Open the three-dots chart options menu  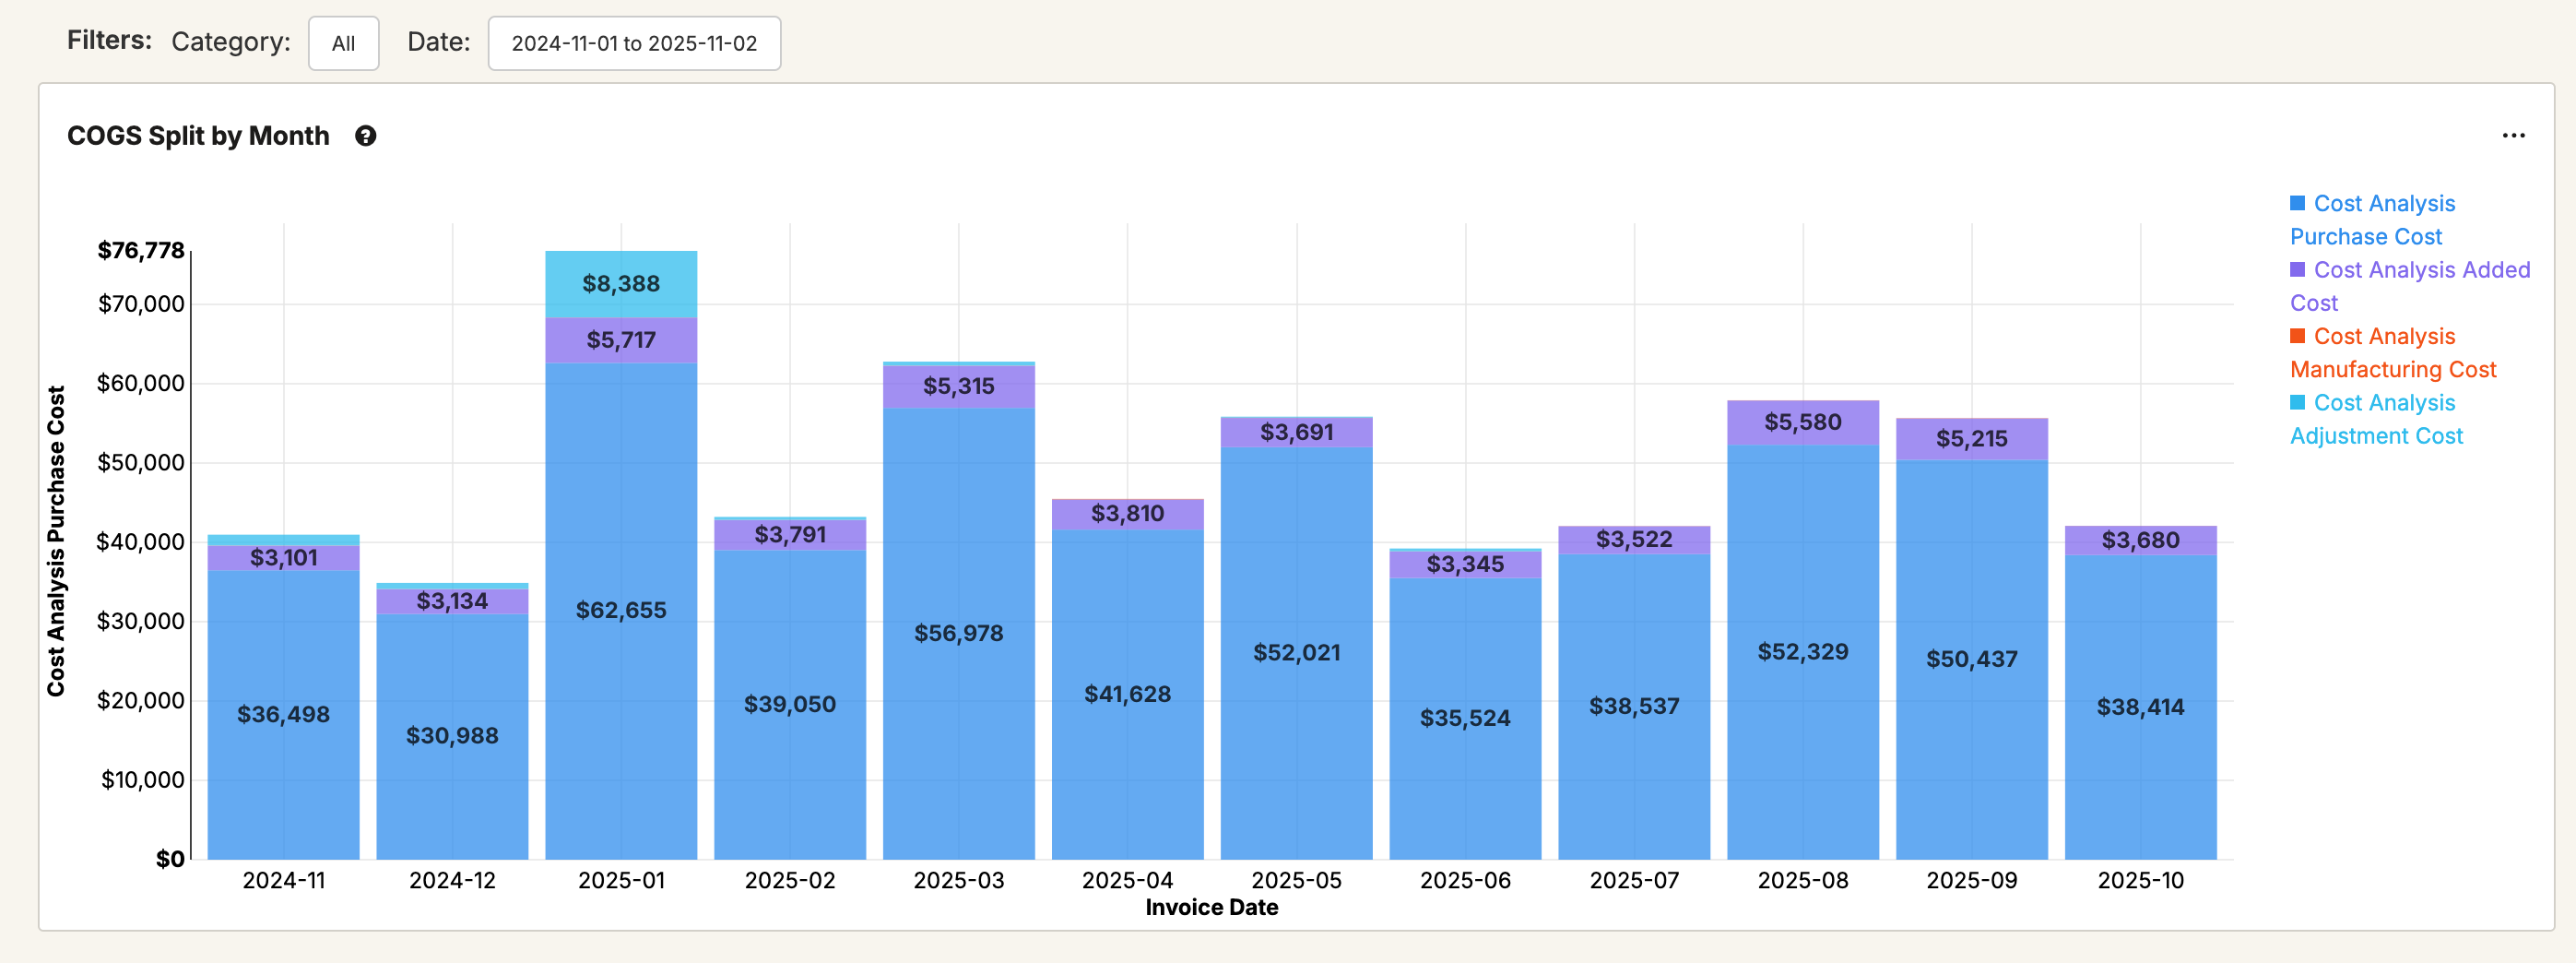pos(2513,136)
